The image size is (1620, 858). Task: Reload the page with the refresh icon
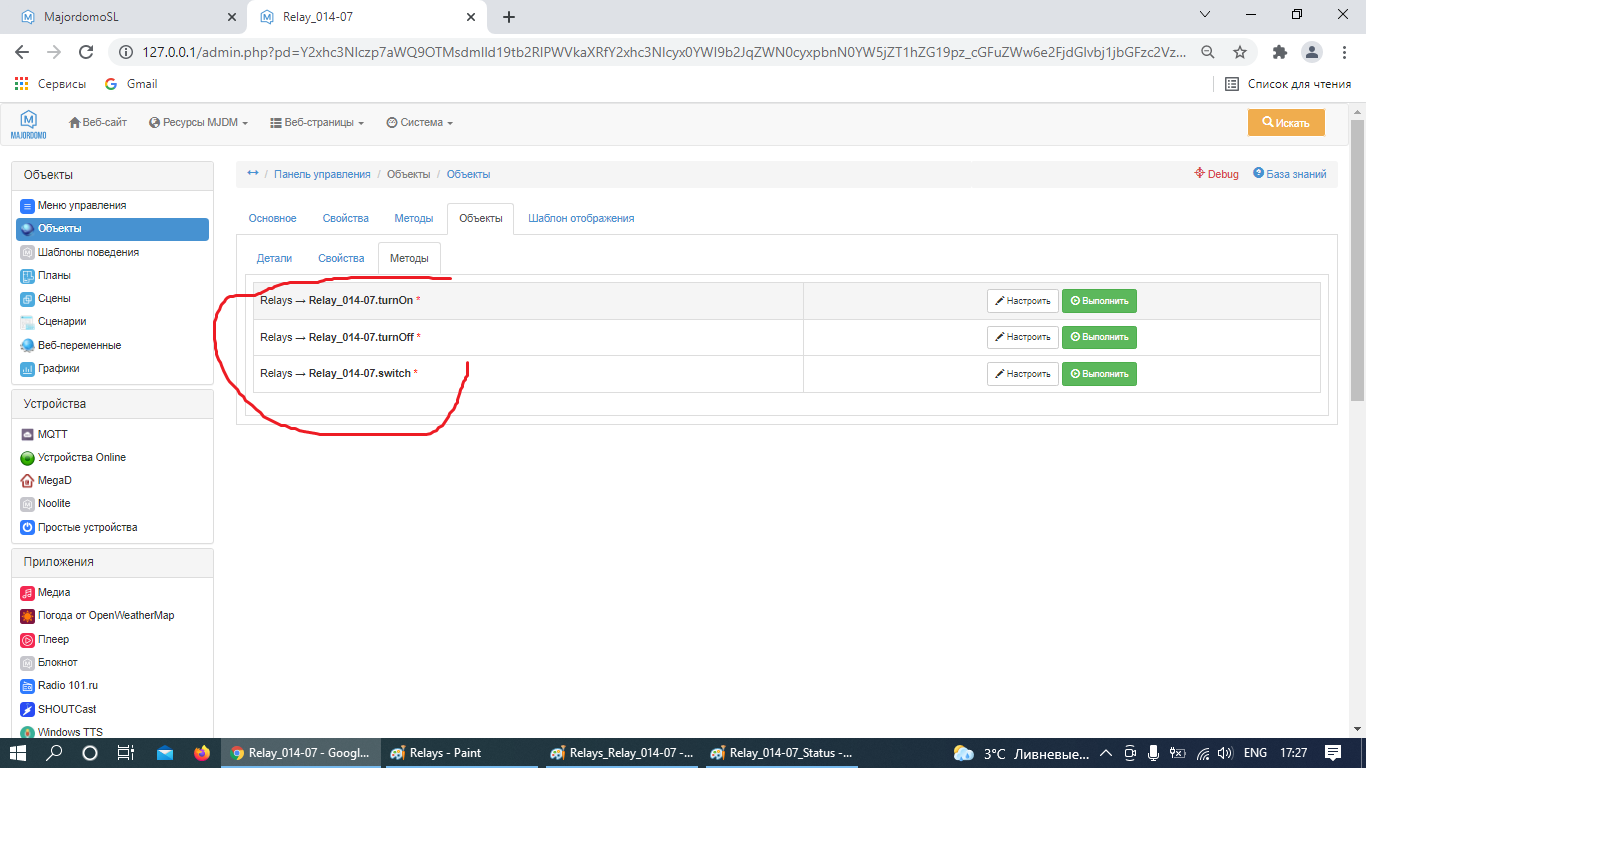click(86, 52)
